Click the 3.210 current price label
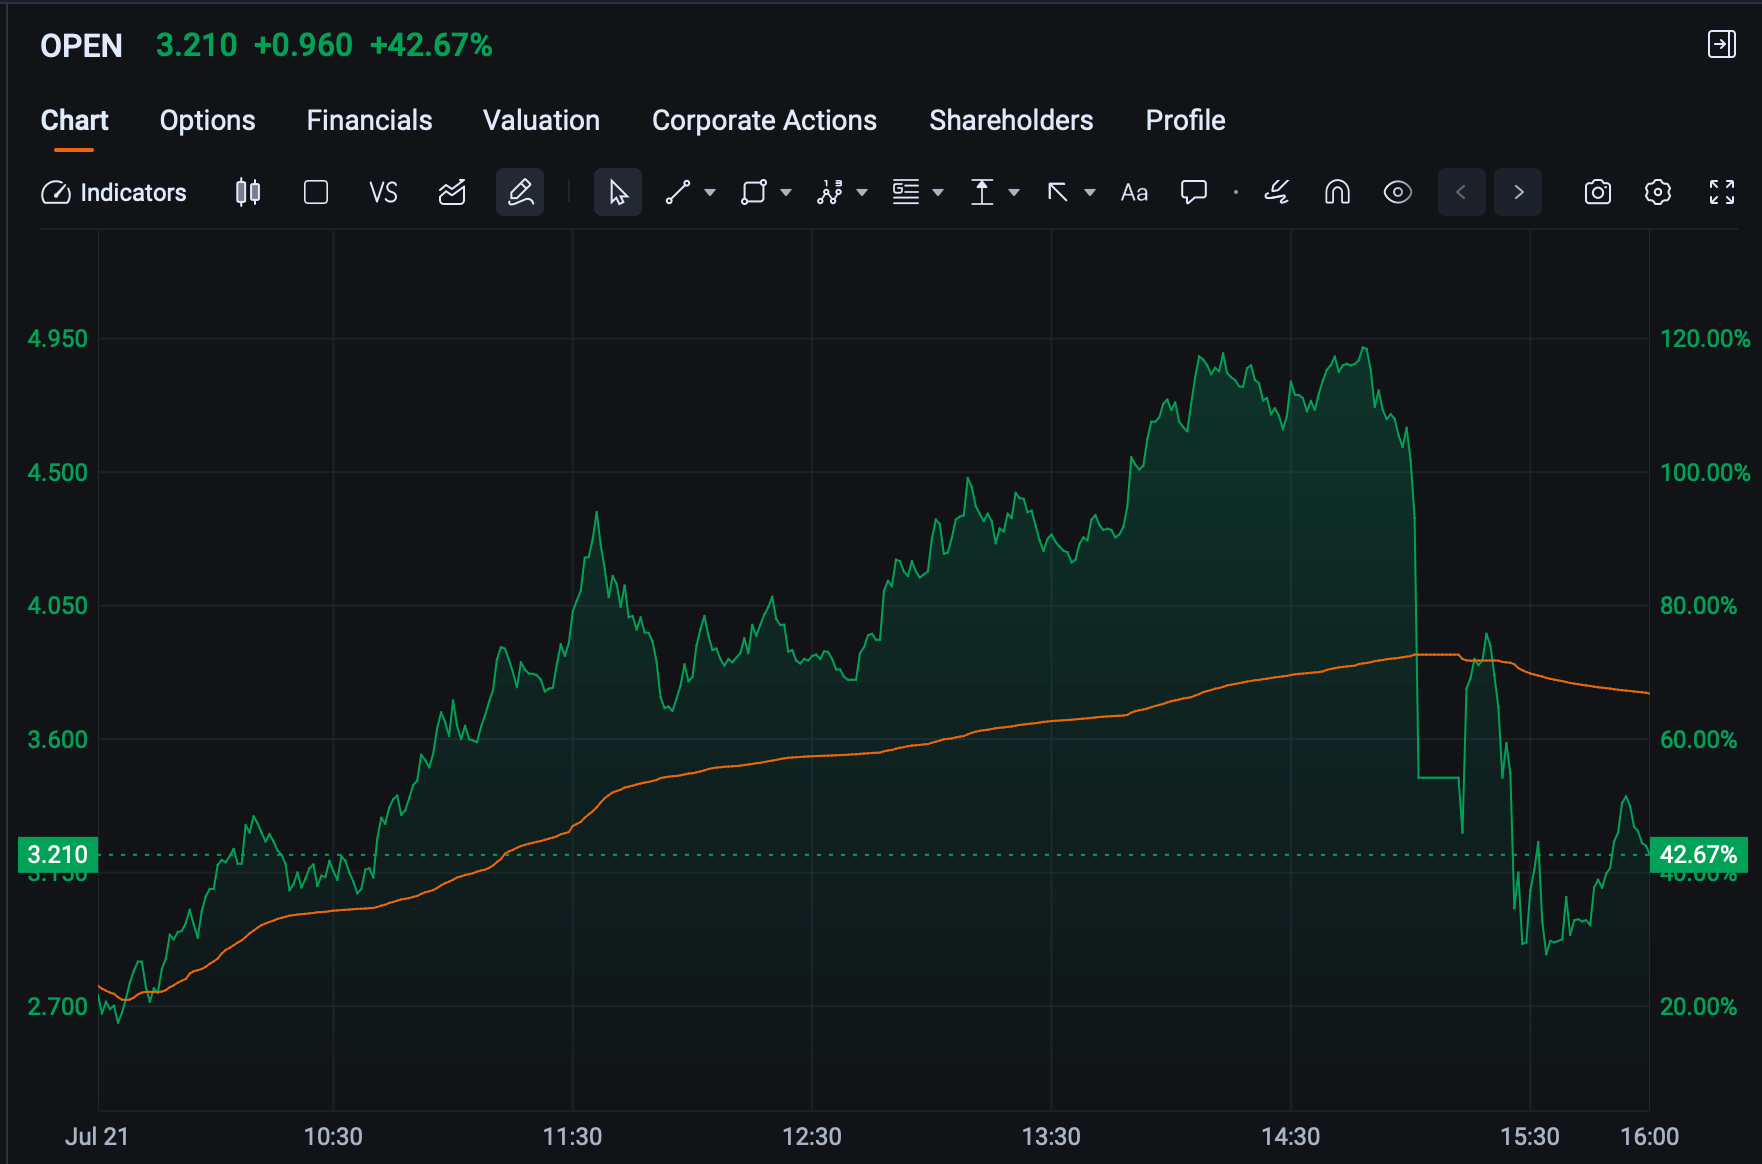 58,855
